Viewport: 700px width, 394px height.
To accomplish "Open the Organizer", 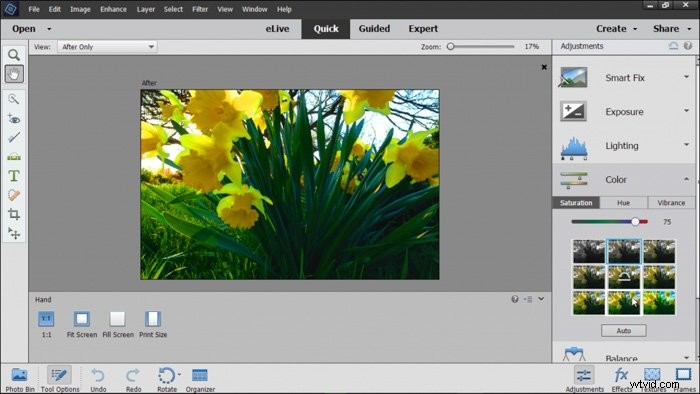I will tap(200, 379).
